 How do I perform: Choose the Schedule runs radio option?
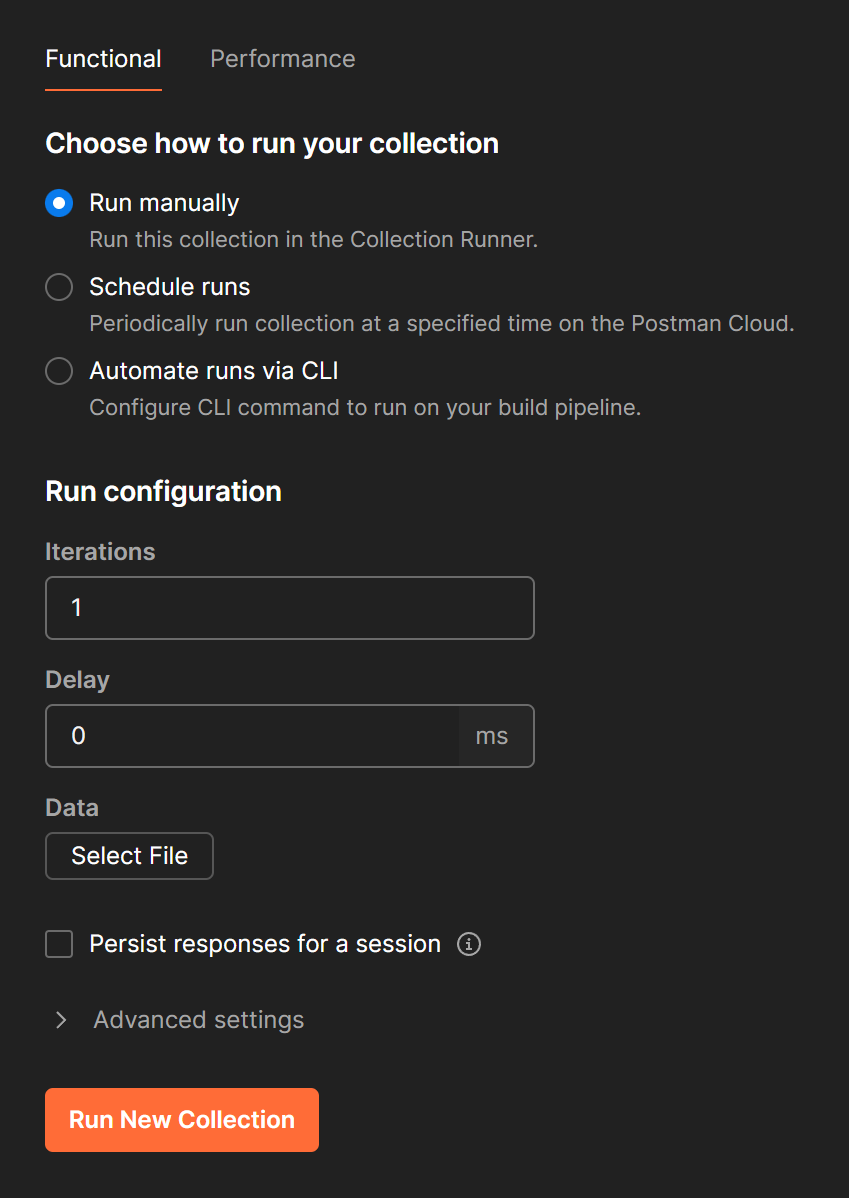click(59, 287)
